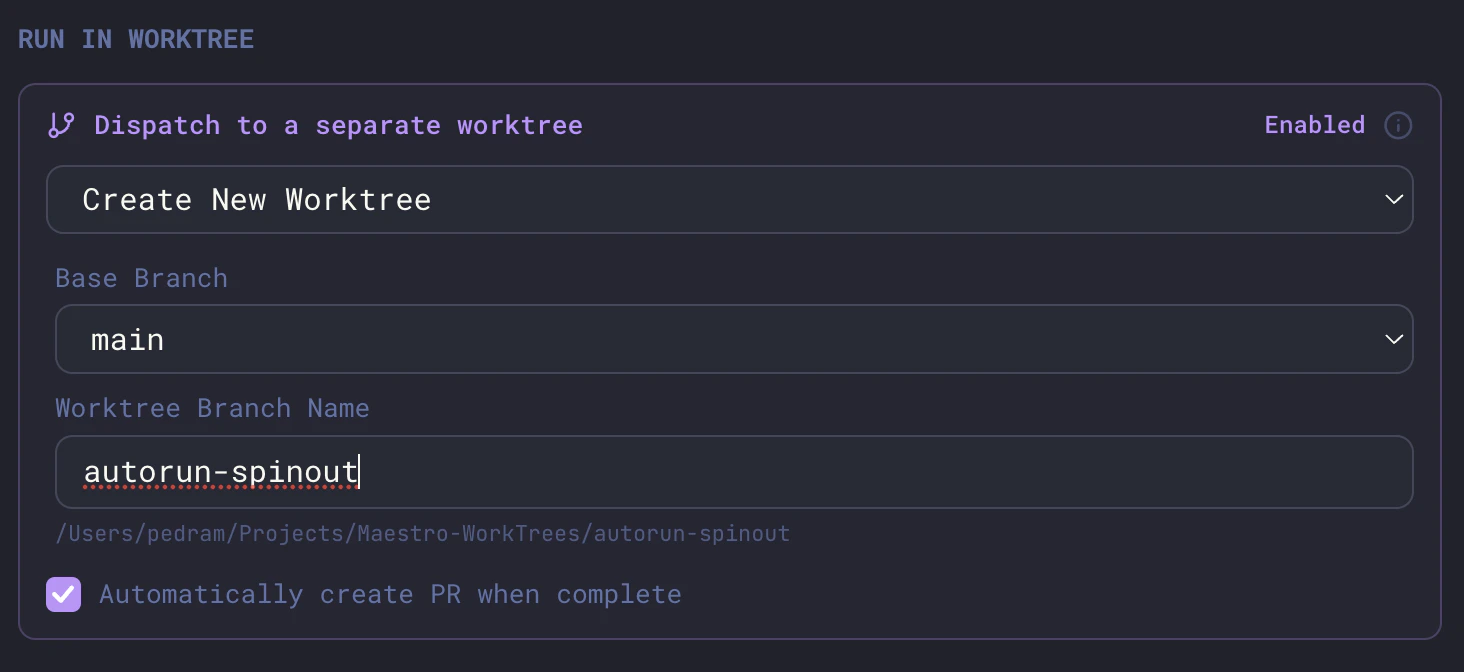The image size is (1464, 672).
Task: Open the info tooltip icon next to Enabled
Action: (1398, 125)
